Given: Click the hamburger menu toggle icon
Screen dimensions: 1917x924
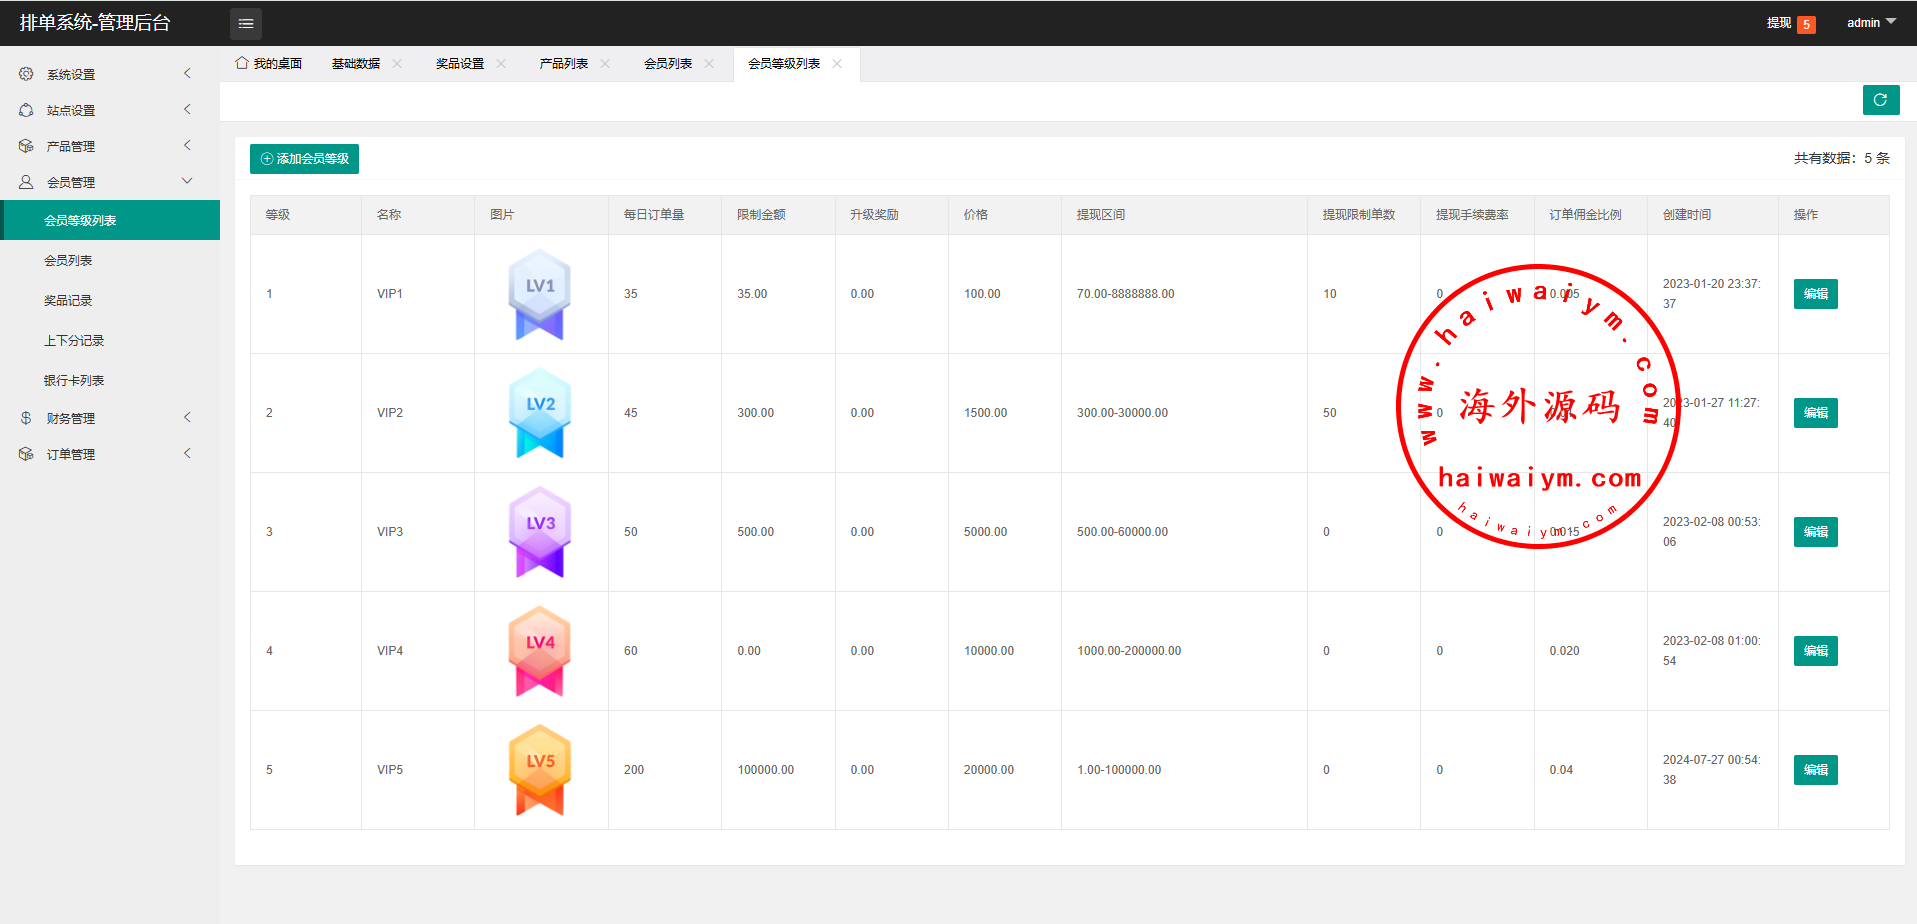Looking at the screenshot, I should click(245, 23).
